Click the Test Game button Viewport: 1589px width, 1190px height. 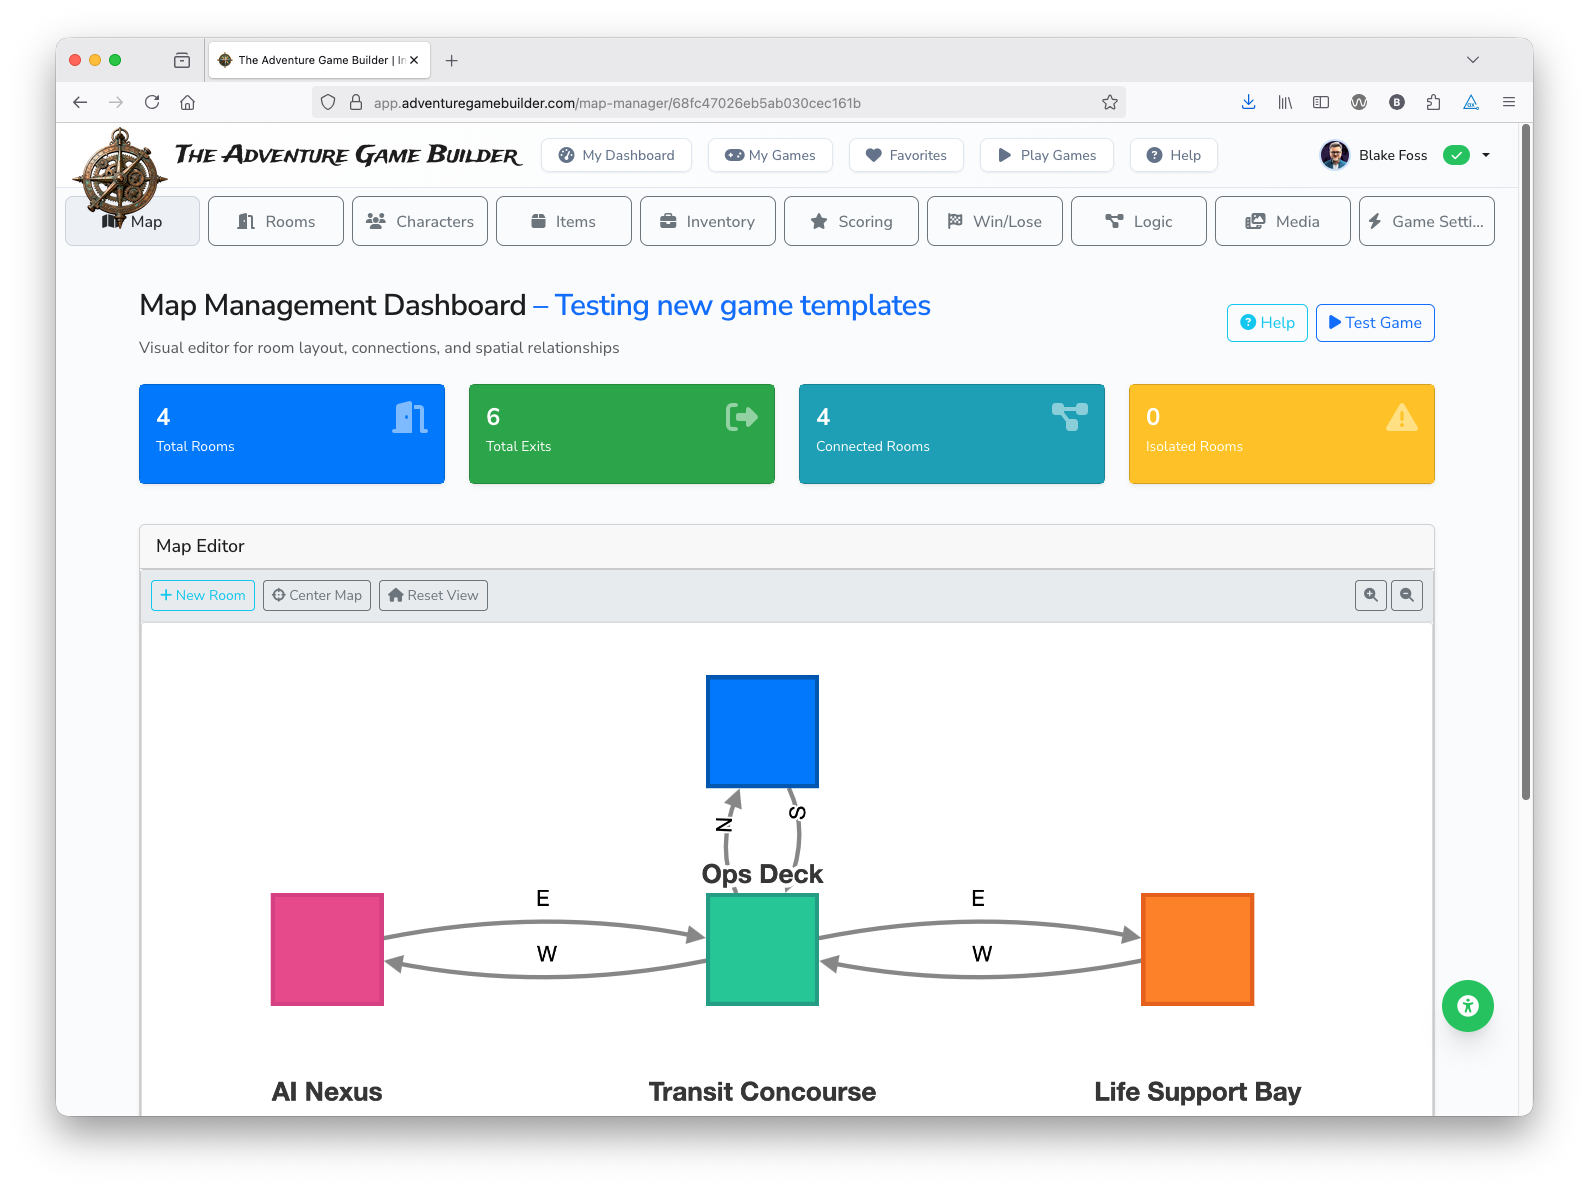pyautogui.click(x=1374, y=323)
